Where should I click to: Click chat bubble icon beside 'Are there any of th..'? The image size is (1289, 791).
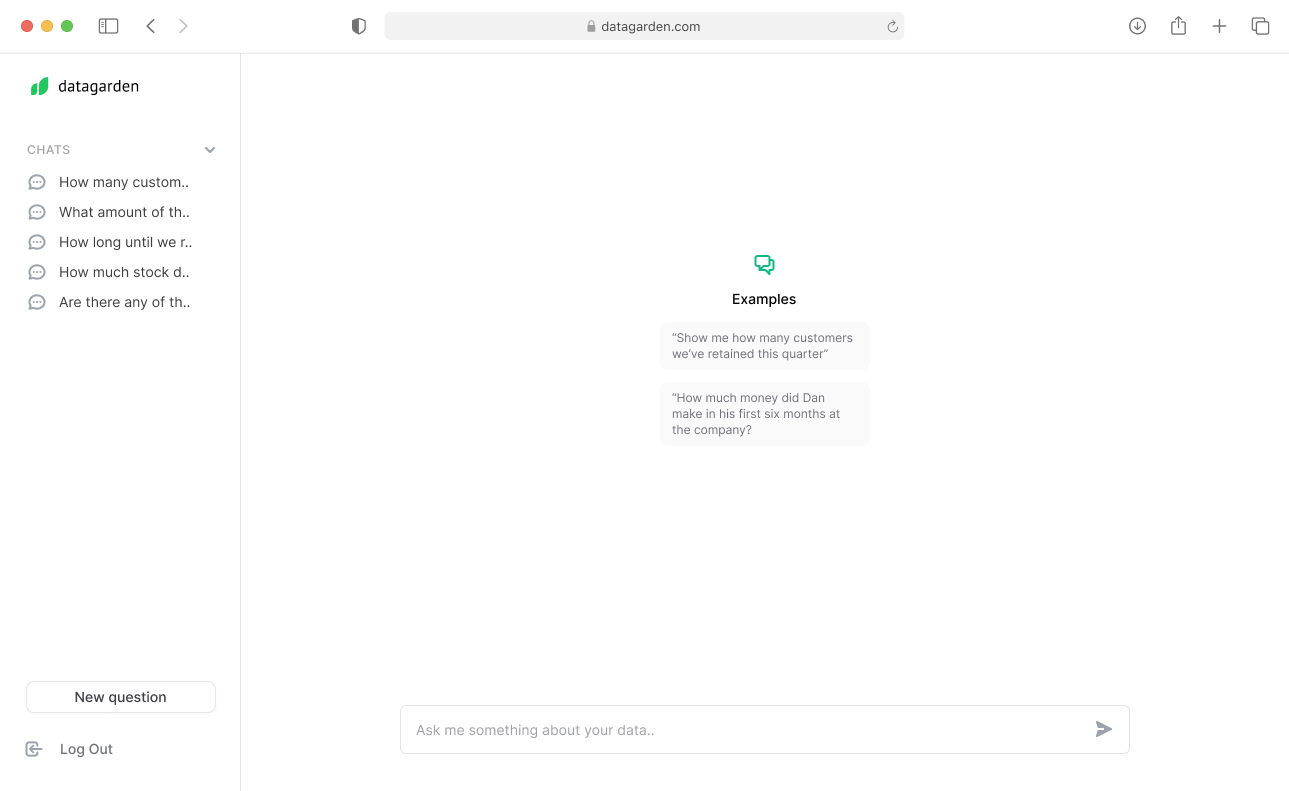coord(37,302)
